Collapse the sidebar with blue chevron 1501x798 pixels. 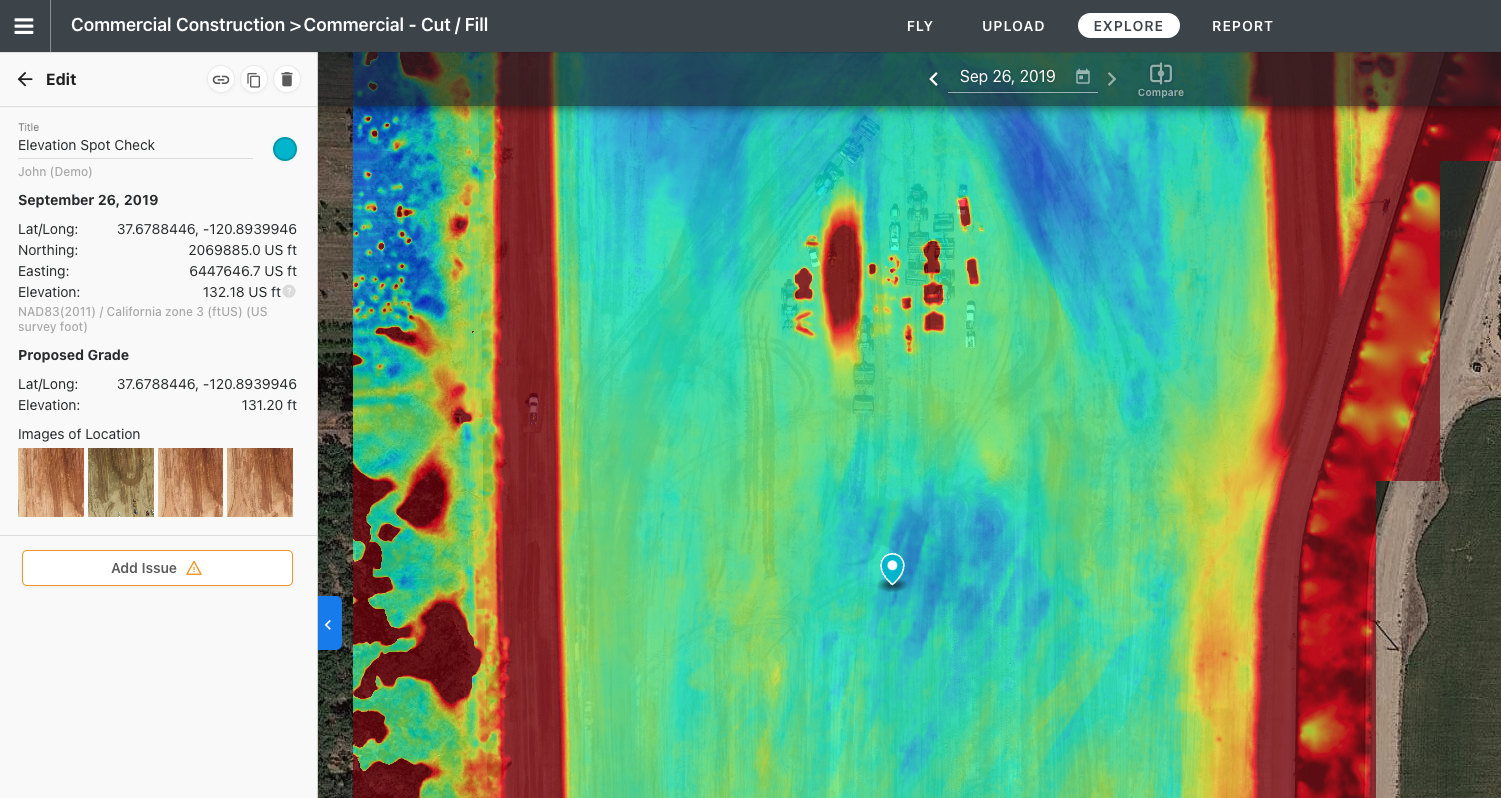[329, 624]
